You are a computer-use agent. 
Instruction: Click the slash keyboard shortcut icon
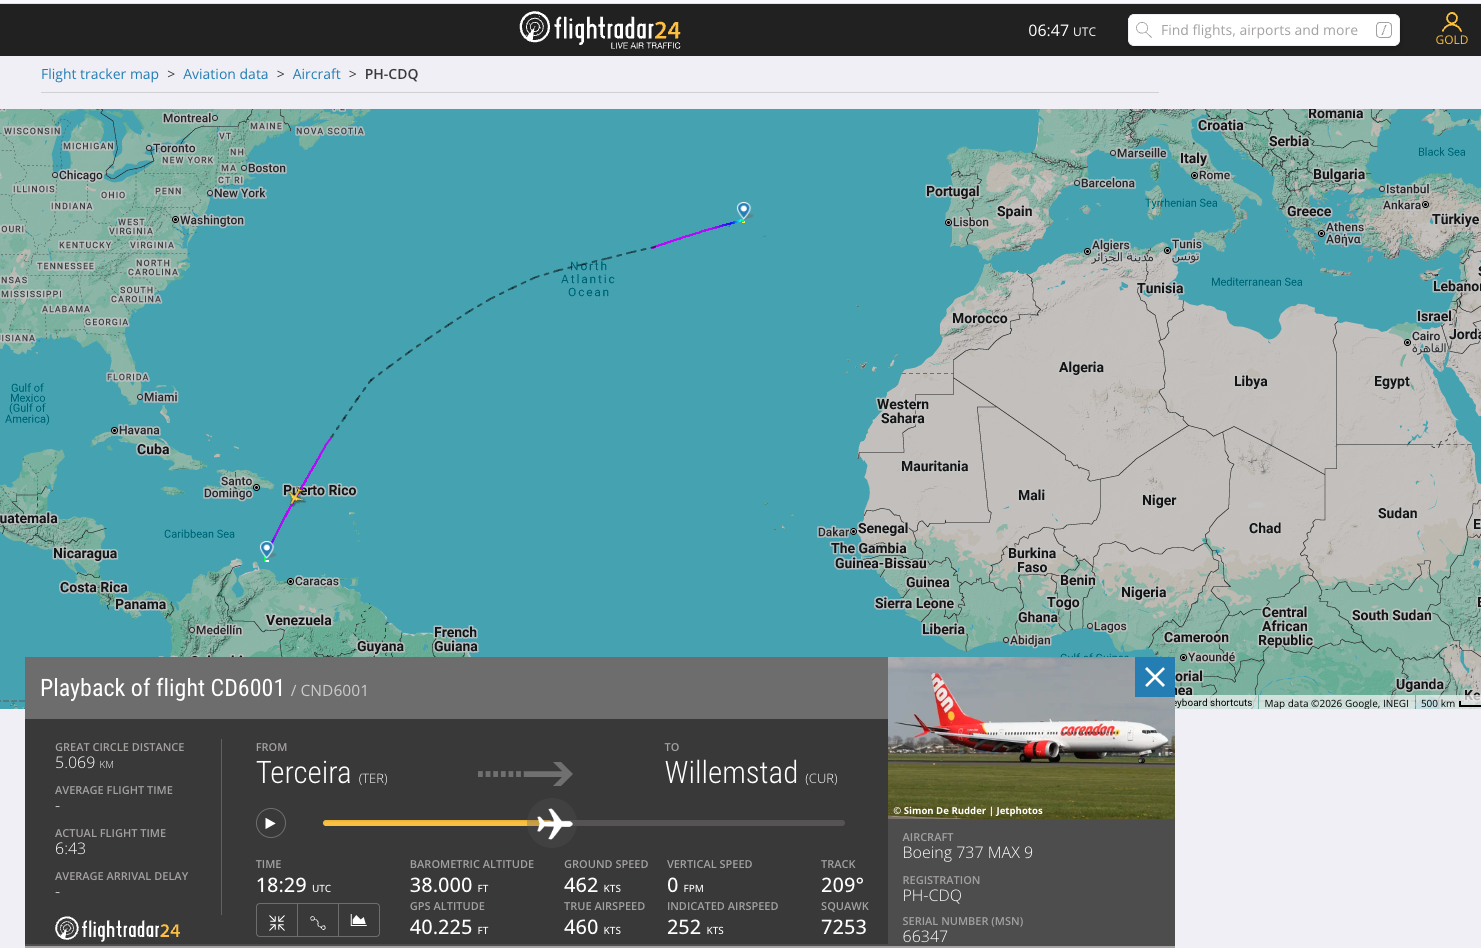click(x=1384, y=30)
